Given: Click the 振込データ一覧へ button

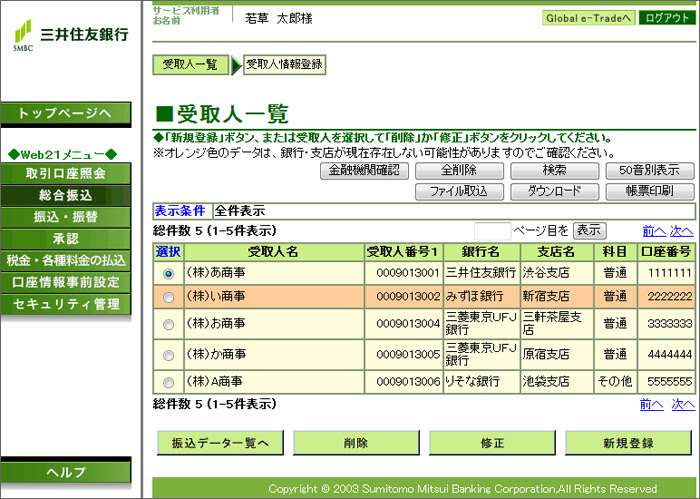Looking at the screenshot, I should 221,443.
